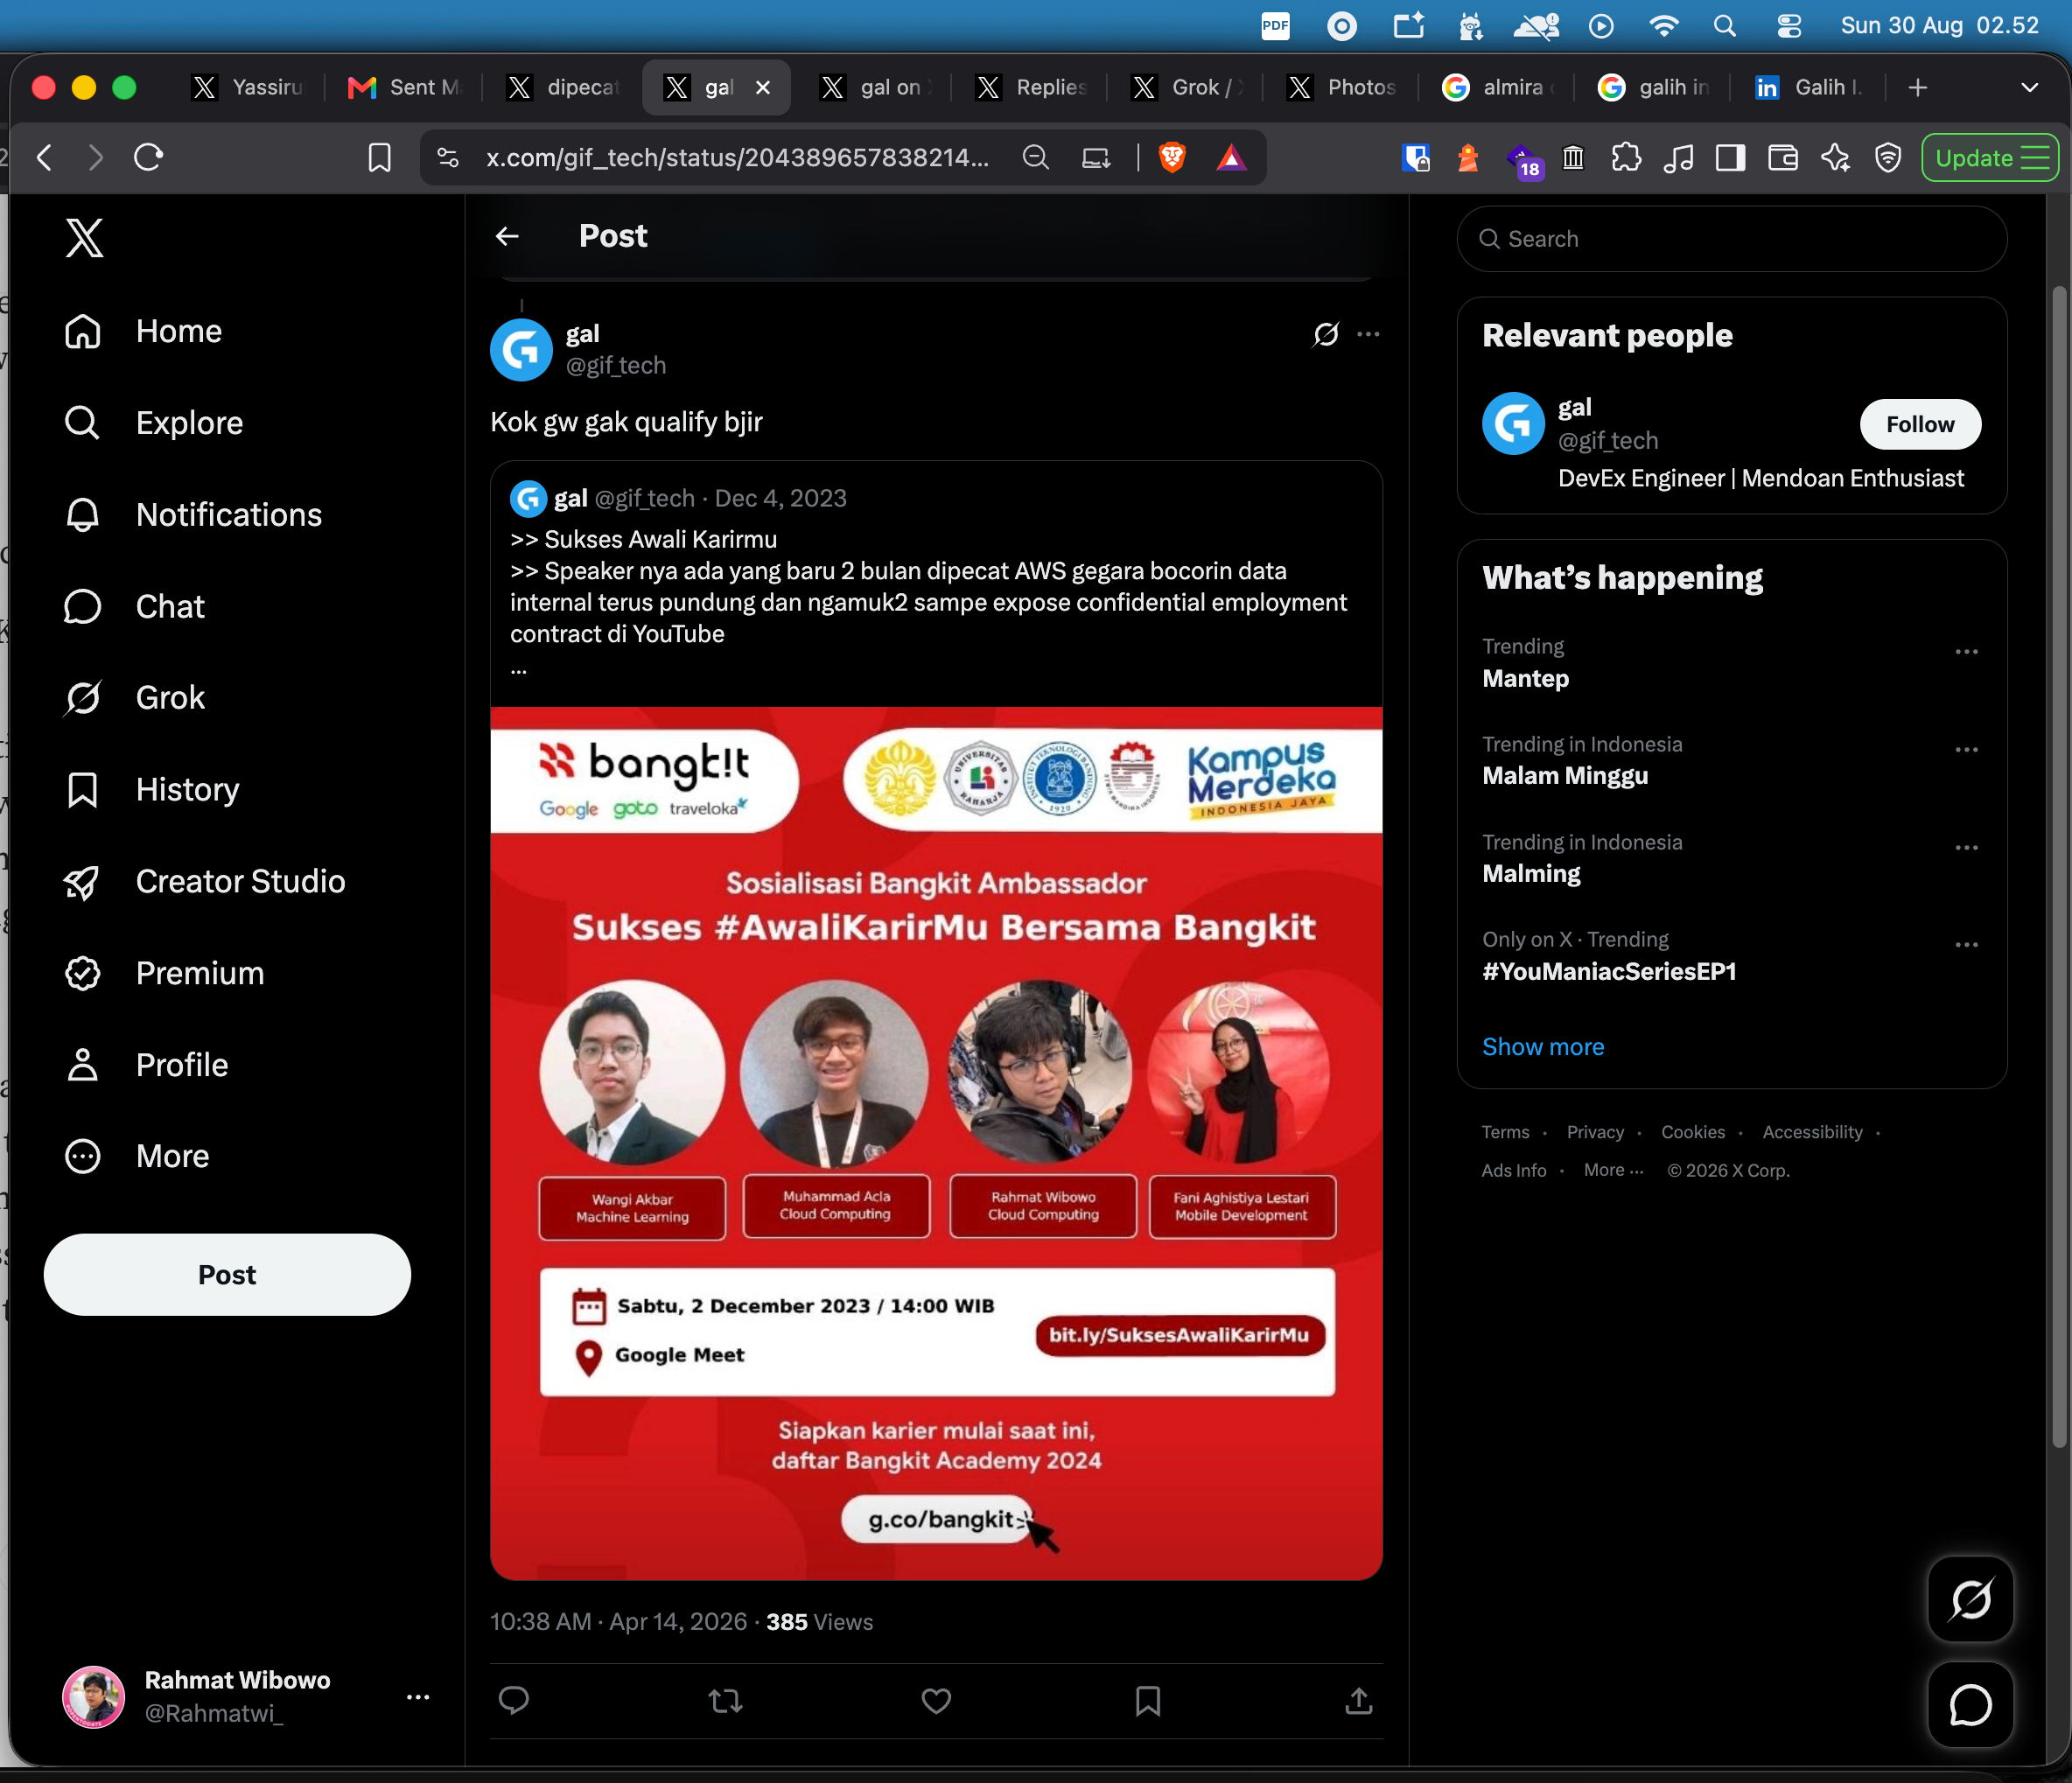Repost gal's post
The width and height of the screenshot is (2072, 1783).
[x=725, y=1700]
